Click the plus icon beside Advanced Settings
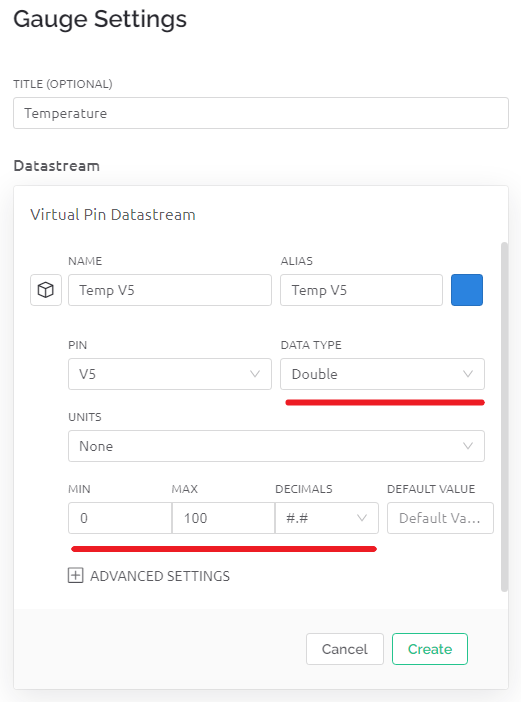Screen dimensions: 521x702 tap(76, 575)
